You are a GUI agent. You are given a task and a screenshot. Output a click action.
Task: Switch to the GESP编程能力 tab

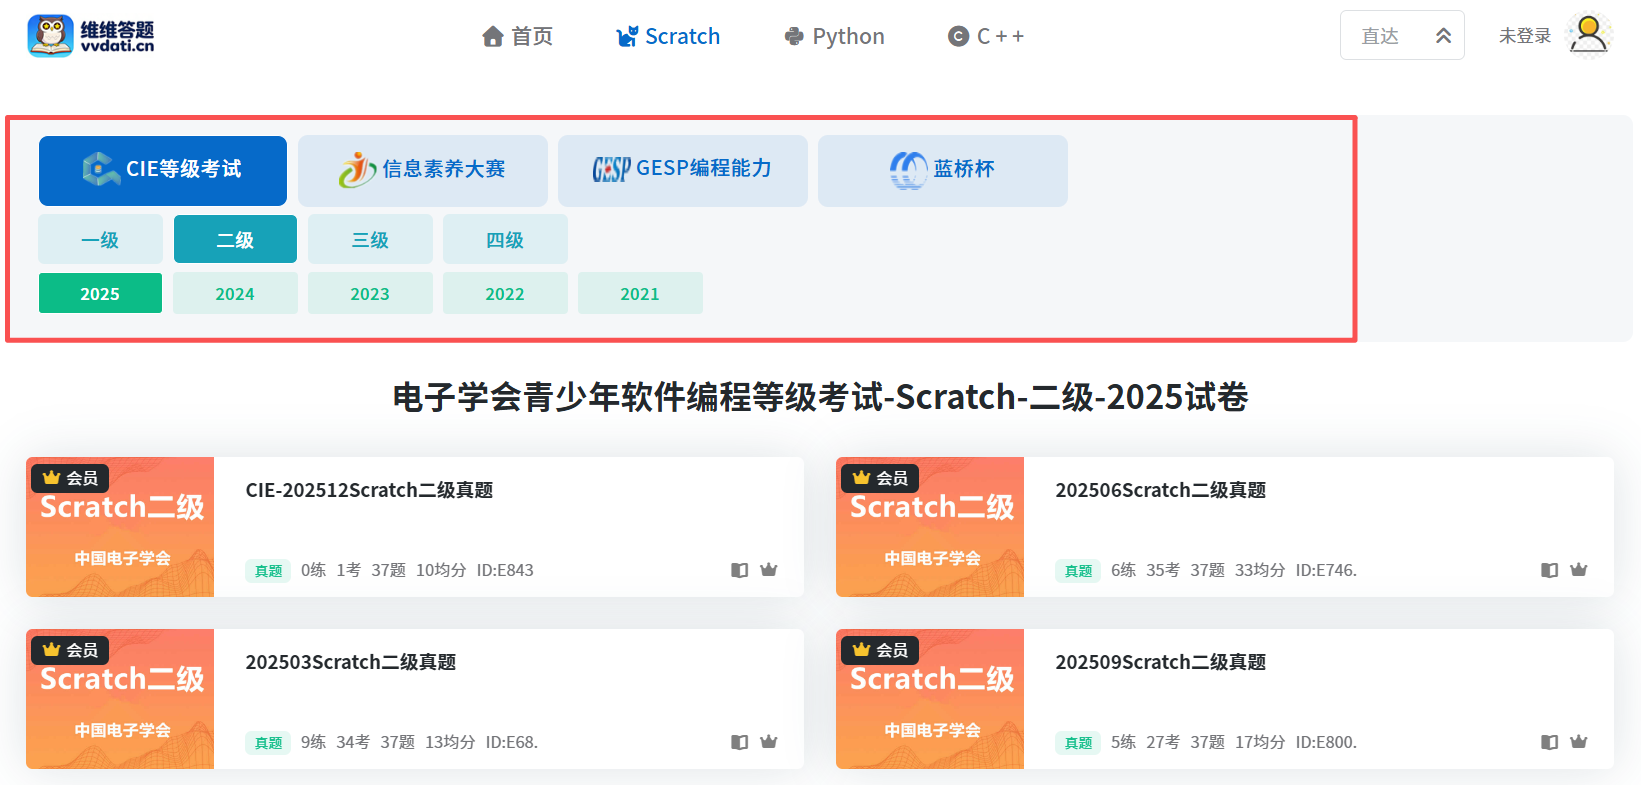pyautogui.click(x=682, y=170)
